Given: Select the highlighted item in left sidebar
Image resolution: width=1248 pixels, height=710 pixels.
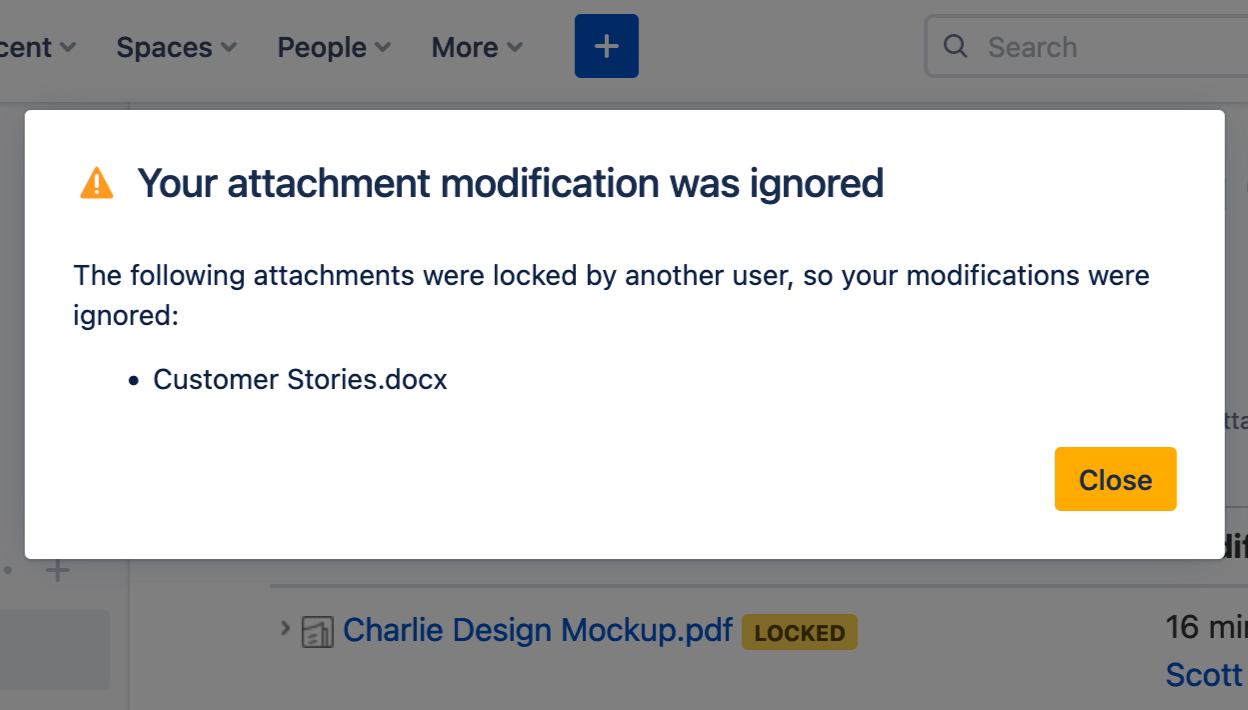Looking at the screenshot, I should click(54, 650).
